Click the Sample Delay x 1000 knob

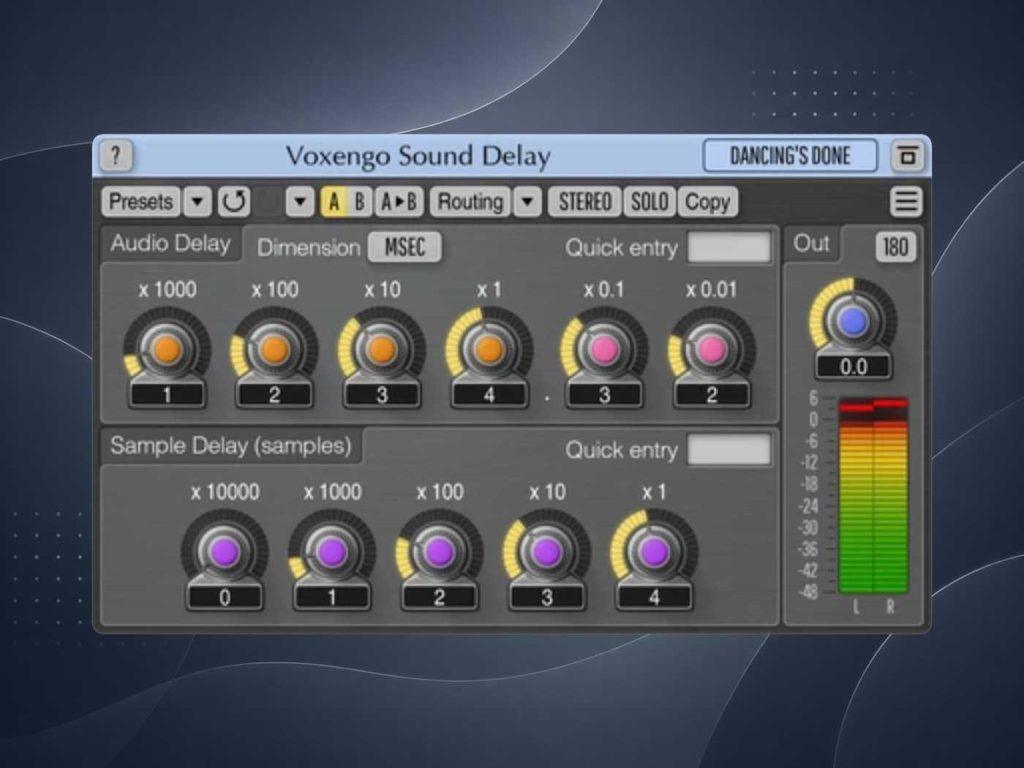point(332,552)
